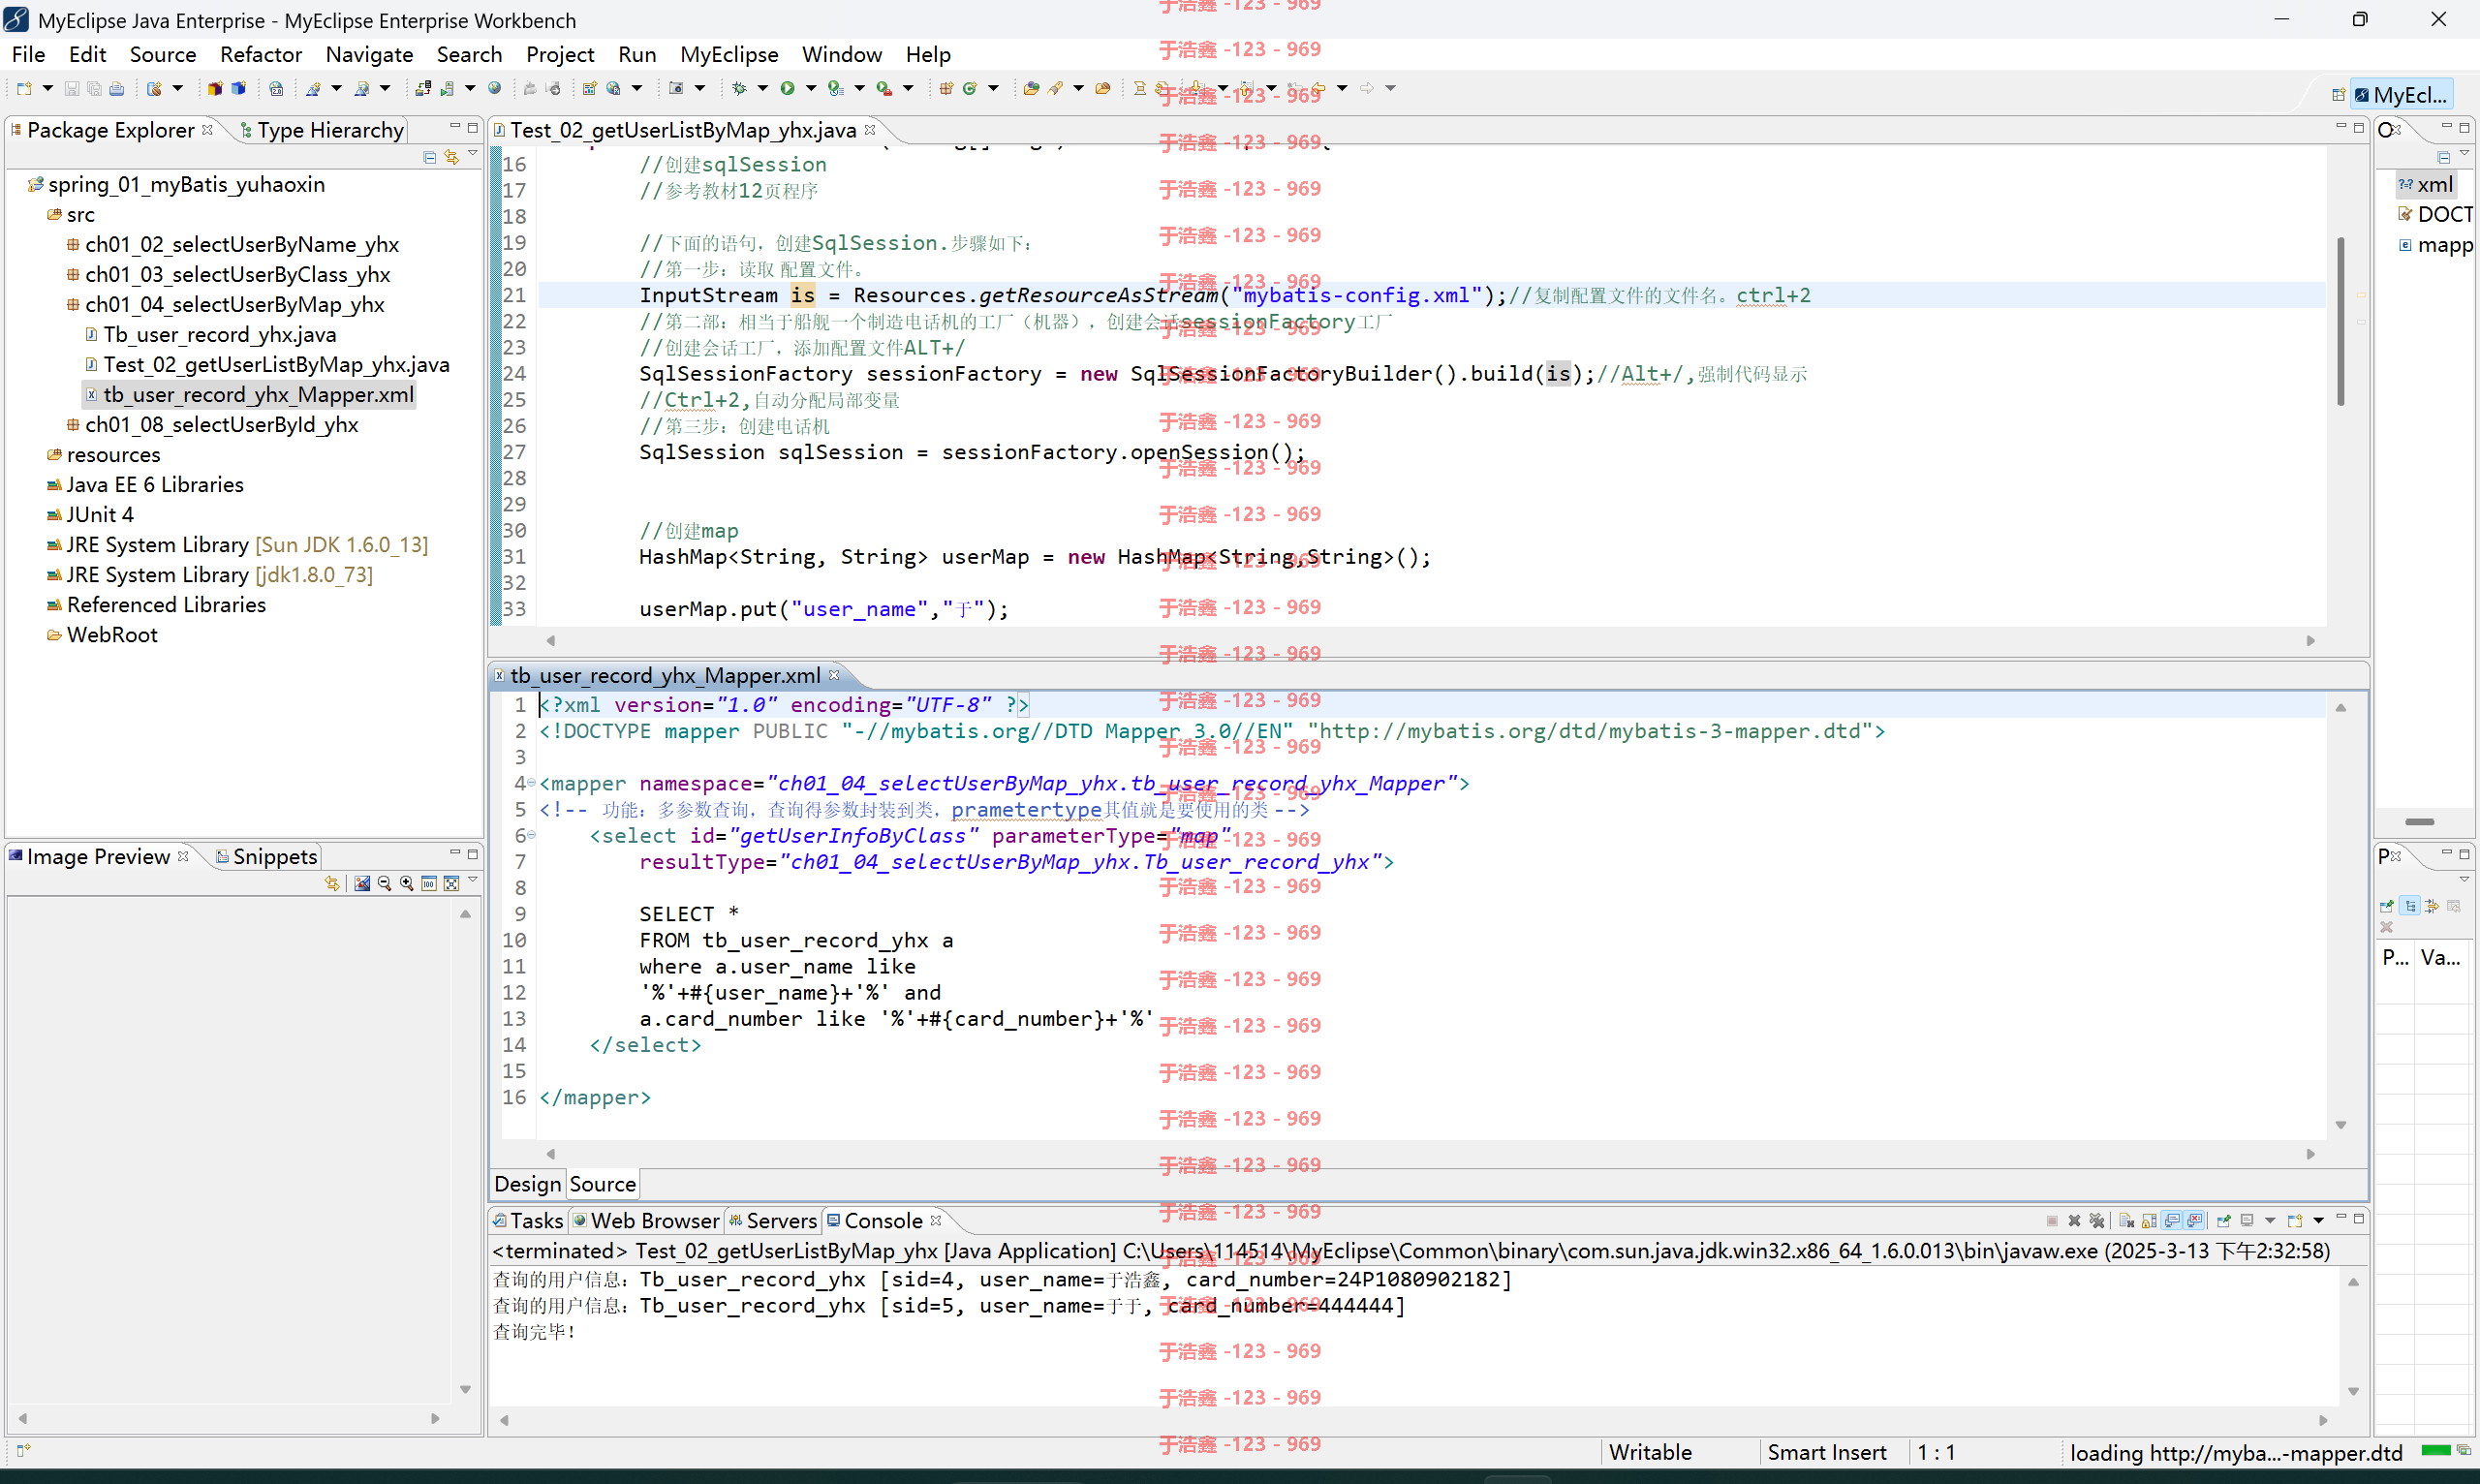The image size is (2480, 1484).
Task: Toggle Link with Editor in Image Preview
Action: pyautogui.click(x=332, y=883)
